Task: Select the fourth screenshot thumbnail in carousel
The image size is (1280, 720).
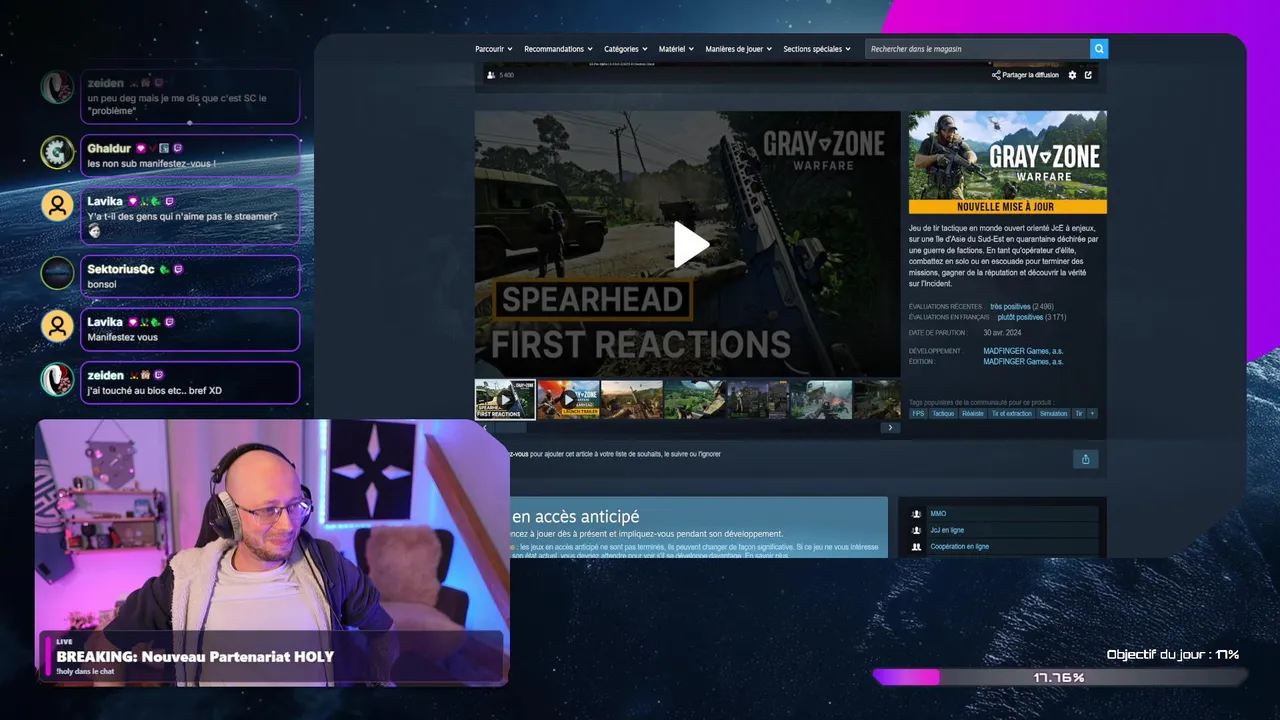Action: [x=695, y=399]
